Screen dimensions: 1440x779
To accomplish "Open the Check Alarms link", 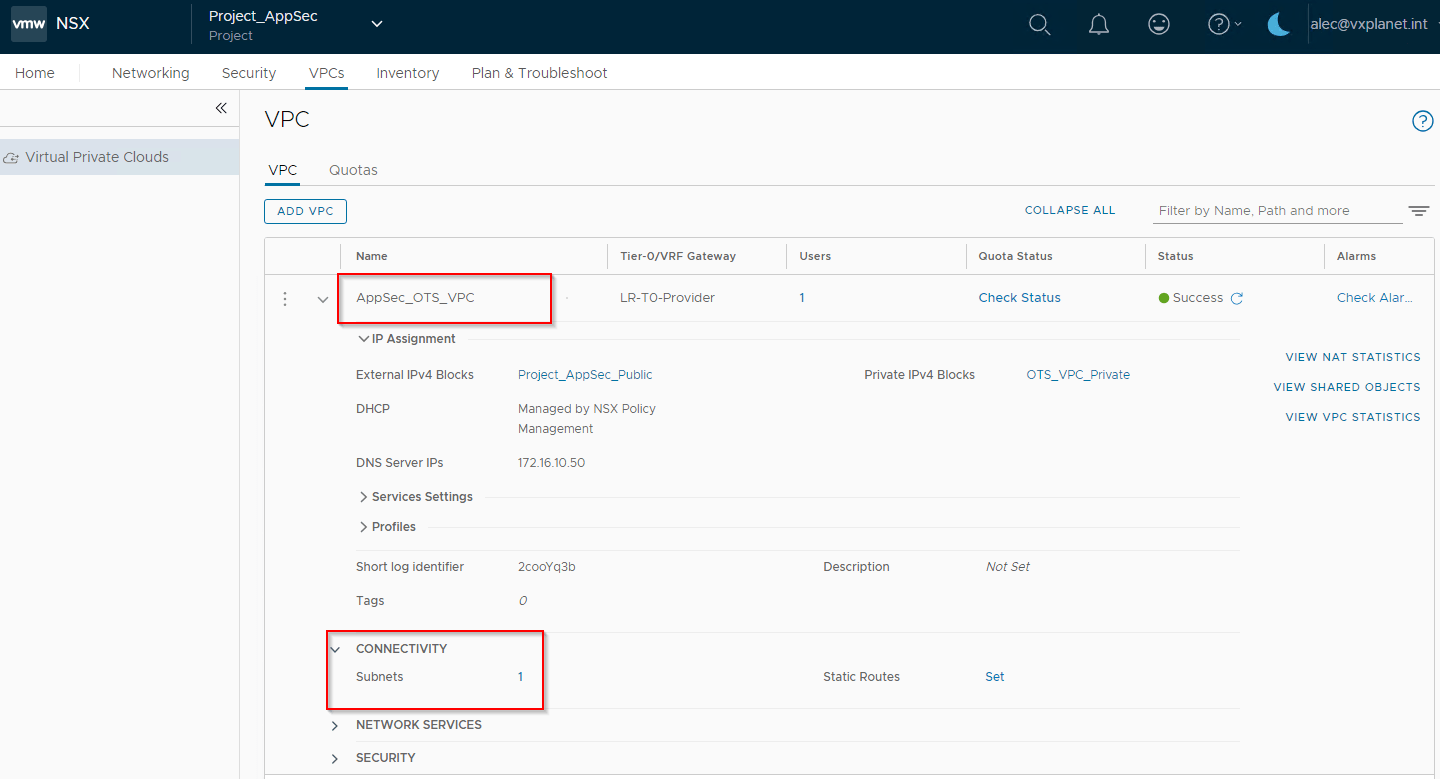I will click(x=1375, y=298).
